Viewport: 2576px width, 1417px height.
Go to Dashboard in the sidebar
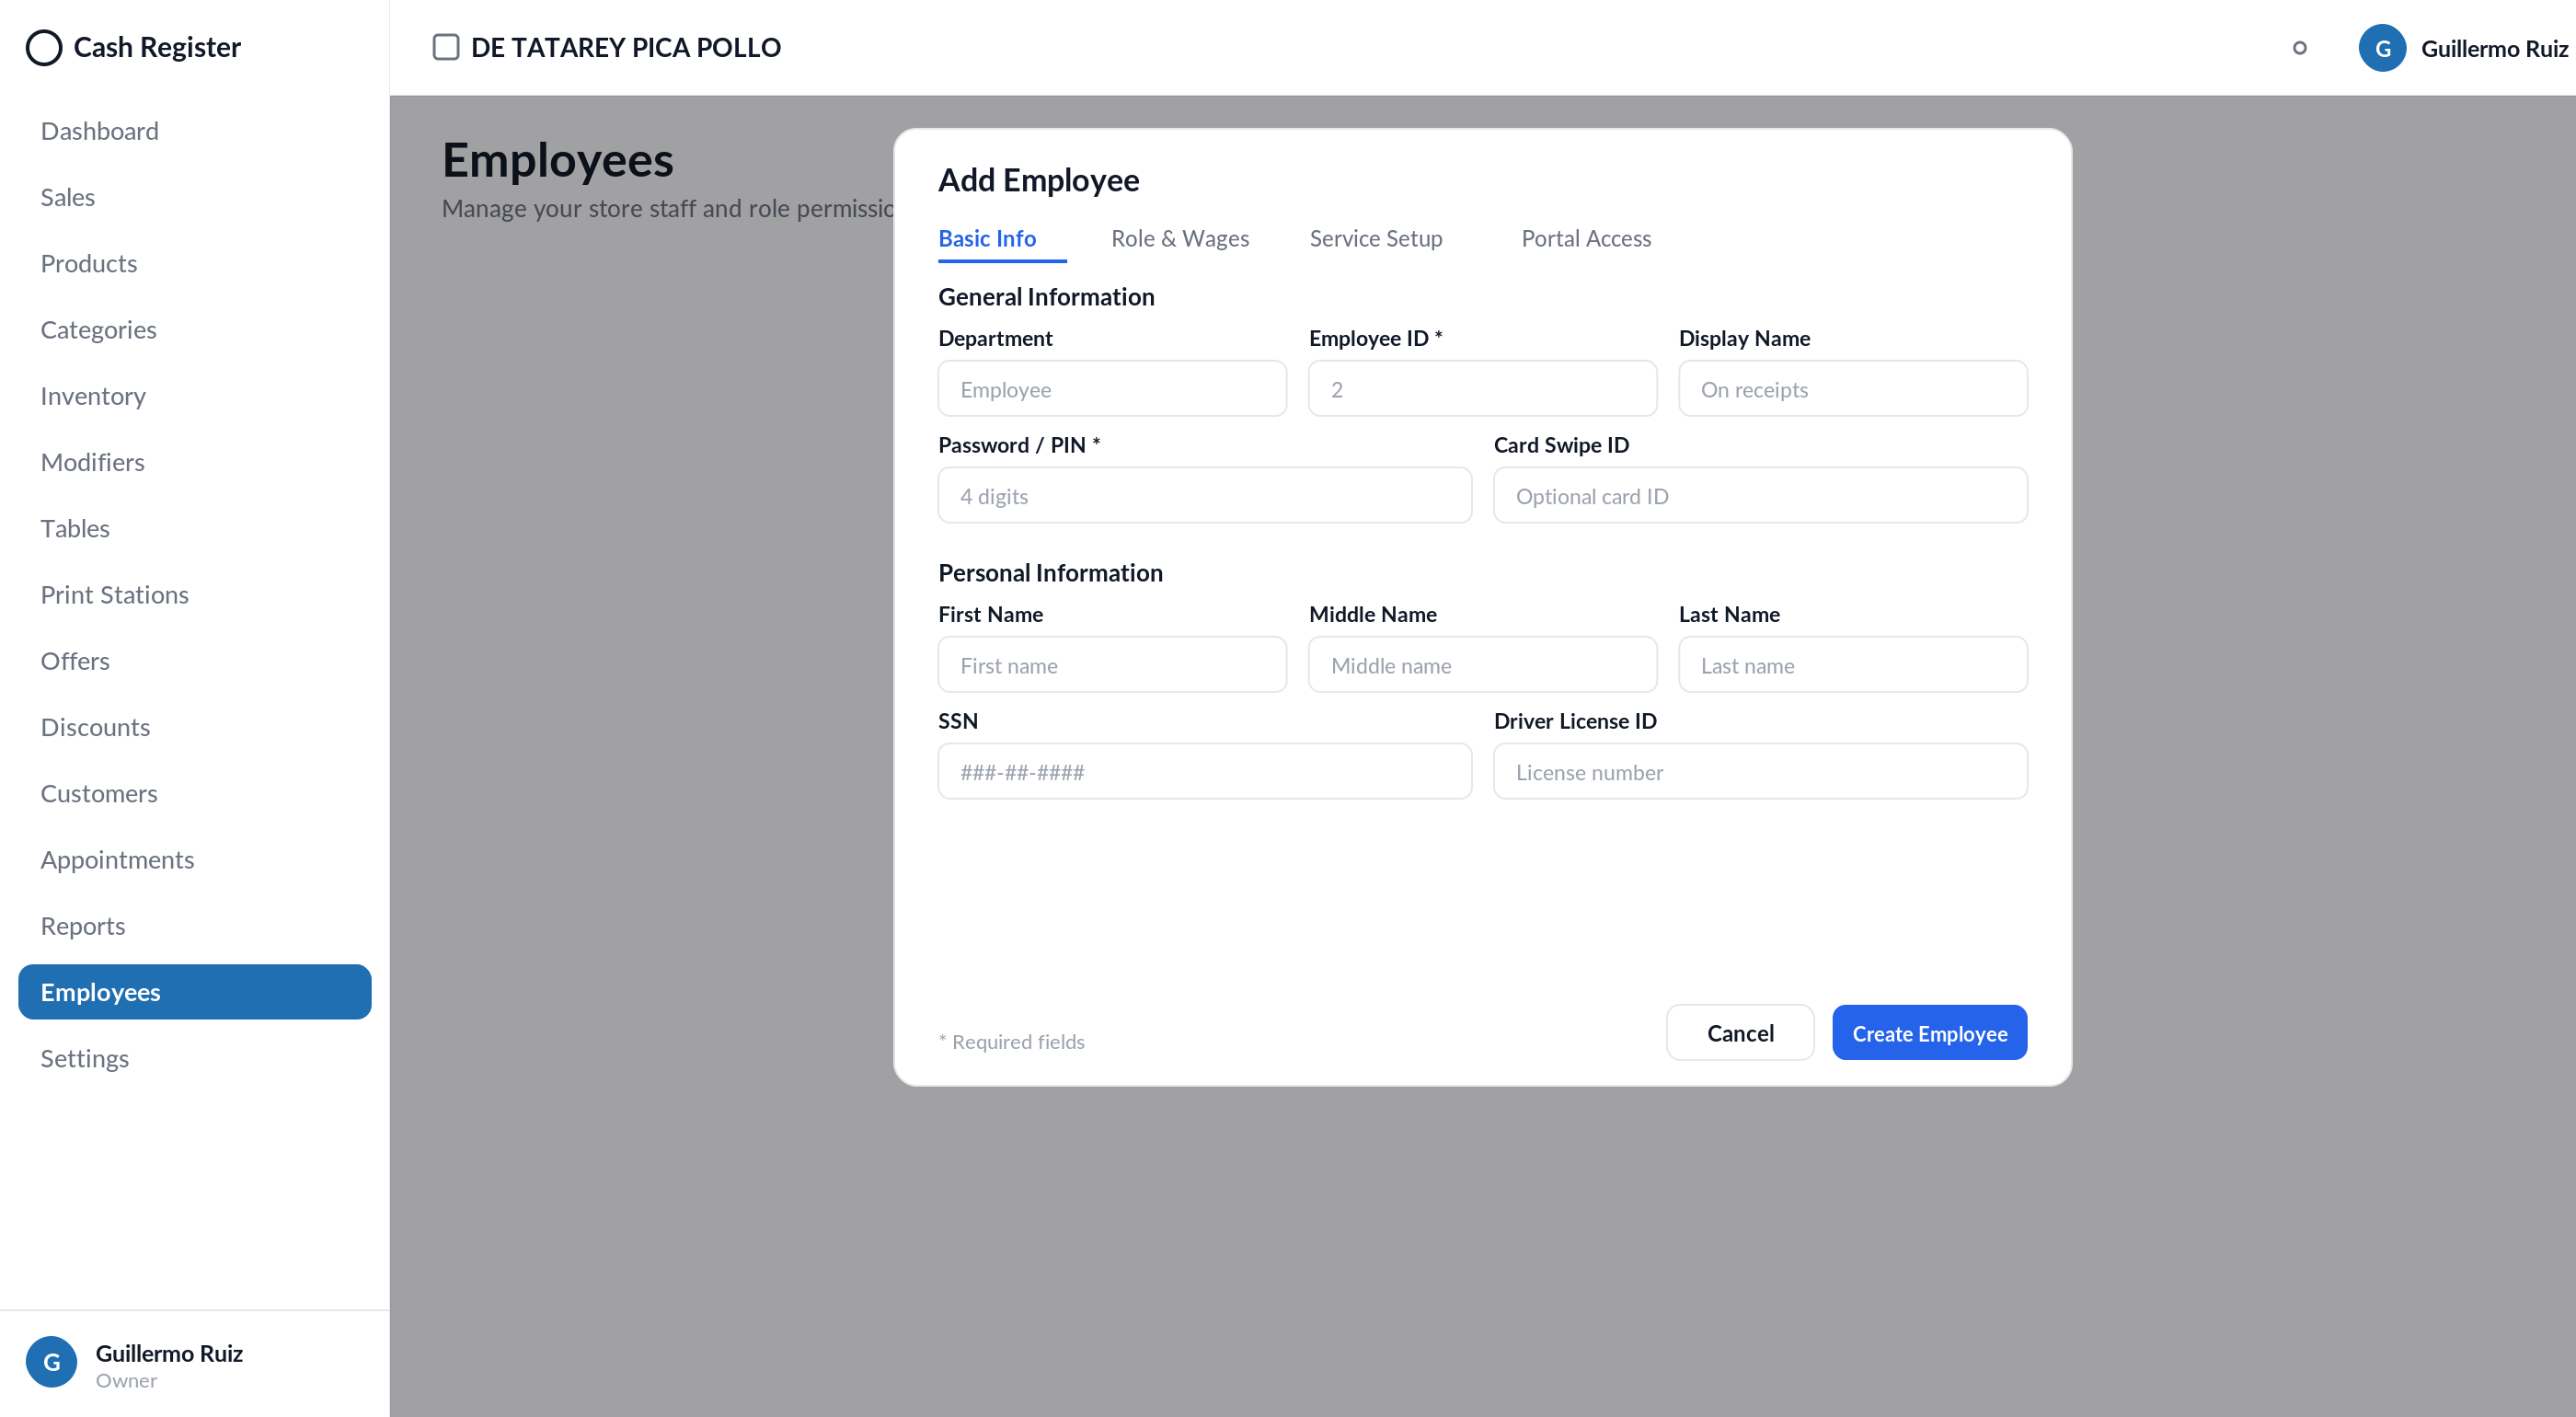pyautogui.click(x=195, y=131)
